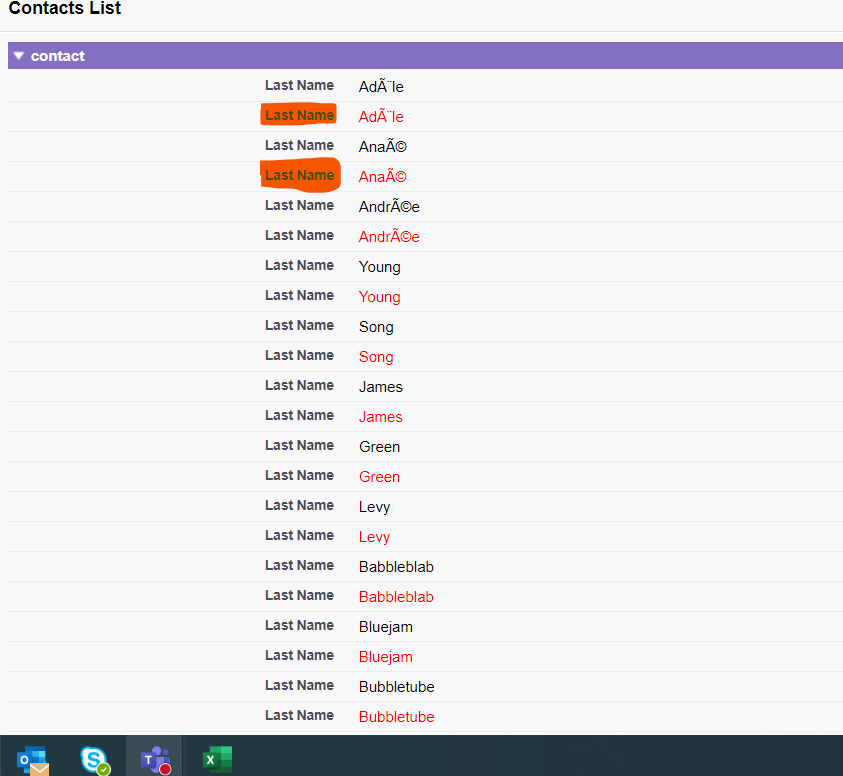This screenshot has height=776, width=843.
Task: Collapse the contact section using its arrow
Action: click(x=18, y=55)
